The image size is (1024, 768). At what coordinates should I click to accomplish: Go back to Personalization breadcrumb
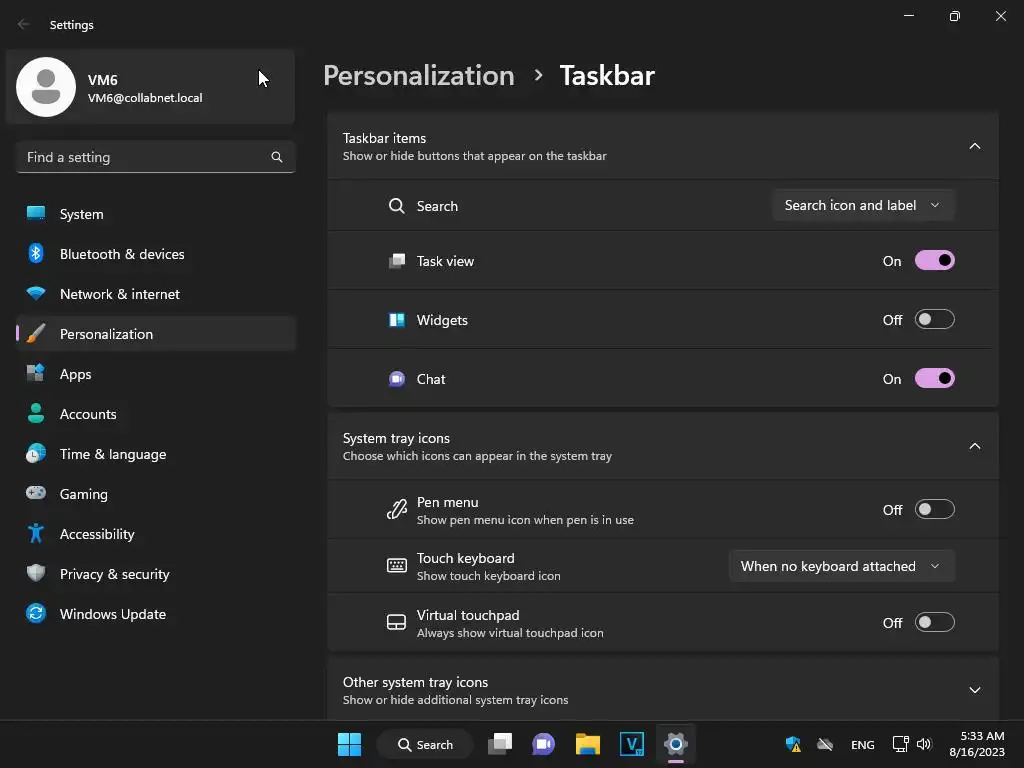[419, 76]
